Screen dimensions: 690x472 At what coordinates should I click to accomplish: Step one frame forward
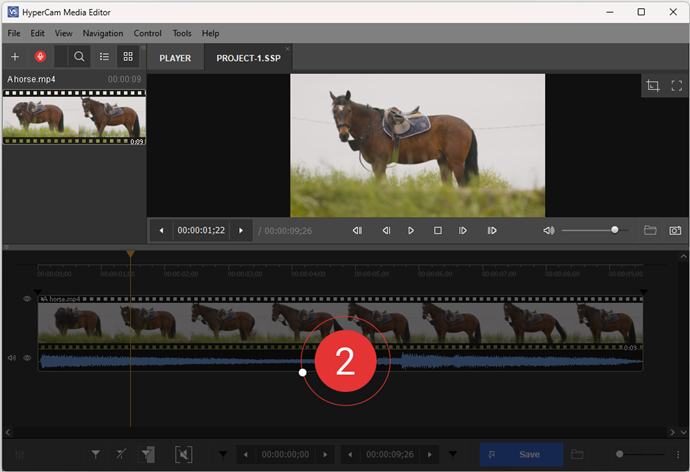(x=462, y=231)
